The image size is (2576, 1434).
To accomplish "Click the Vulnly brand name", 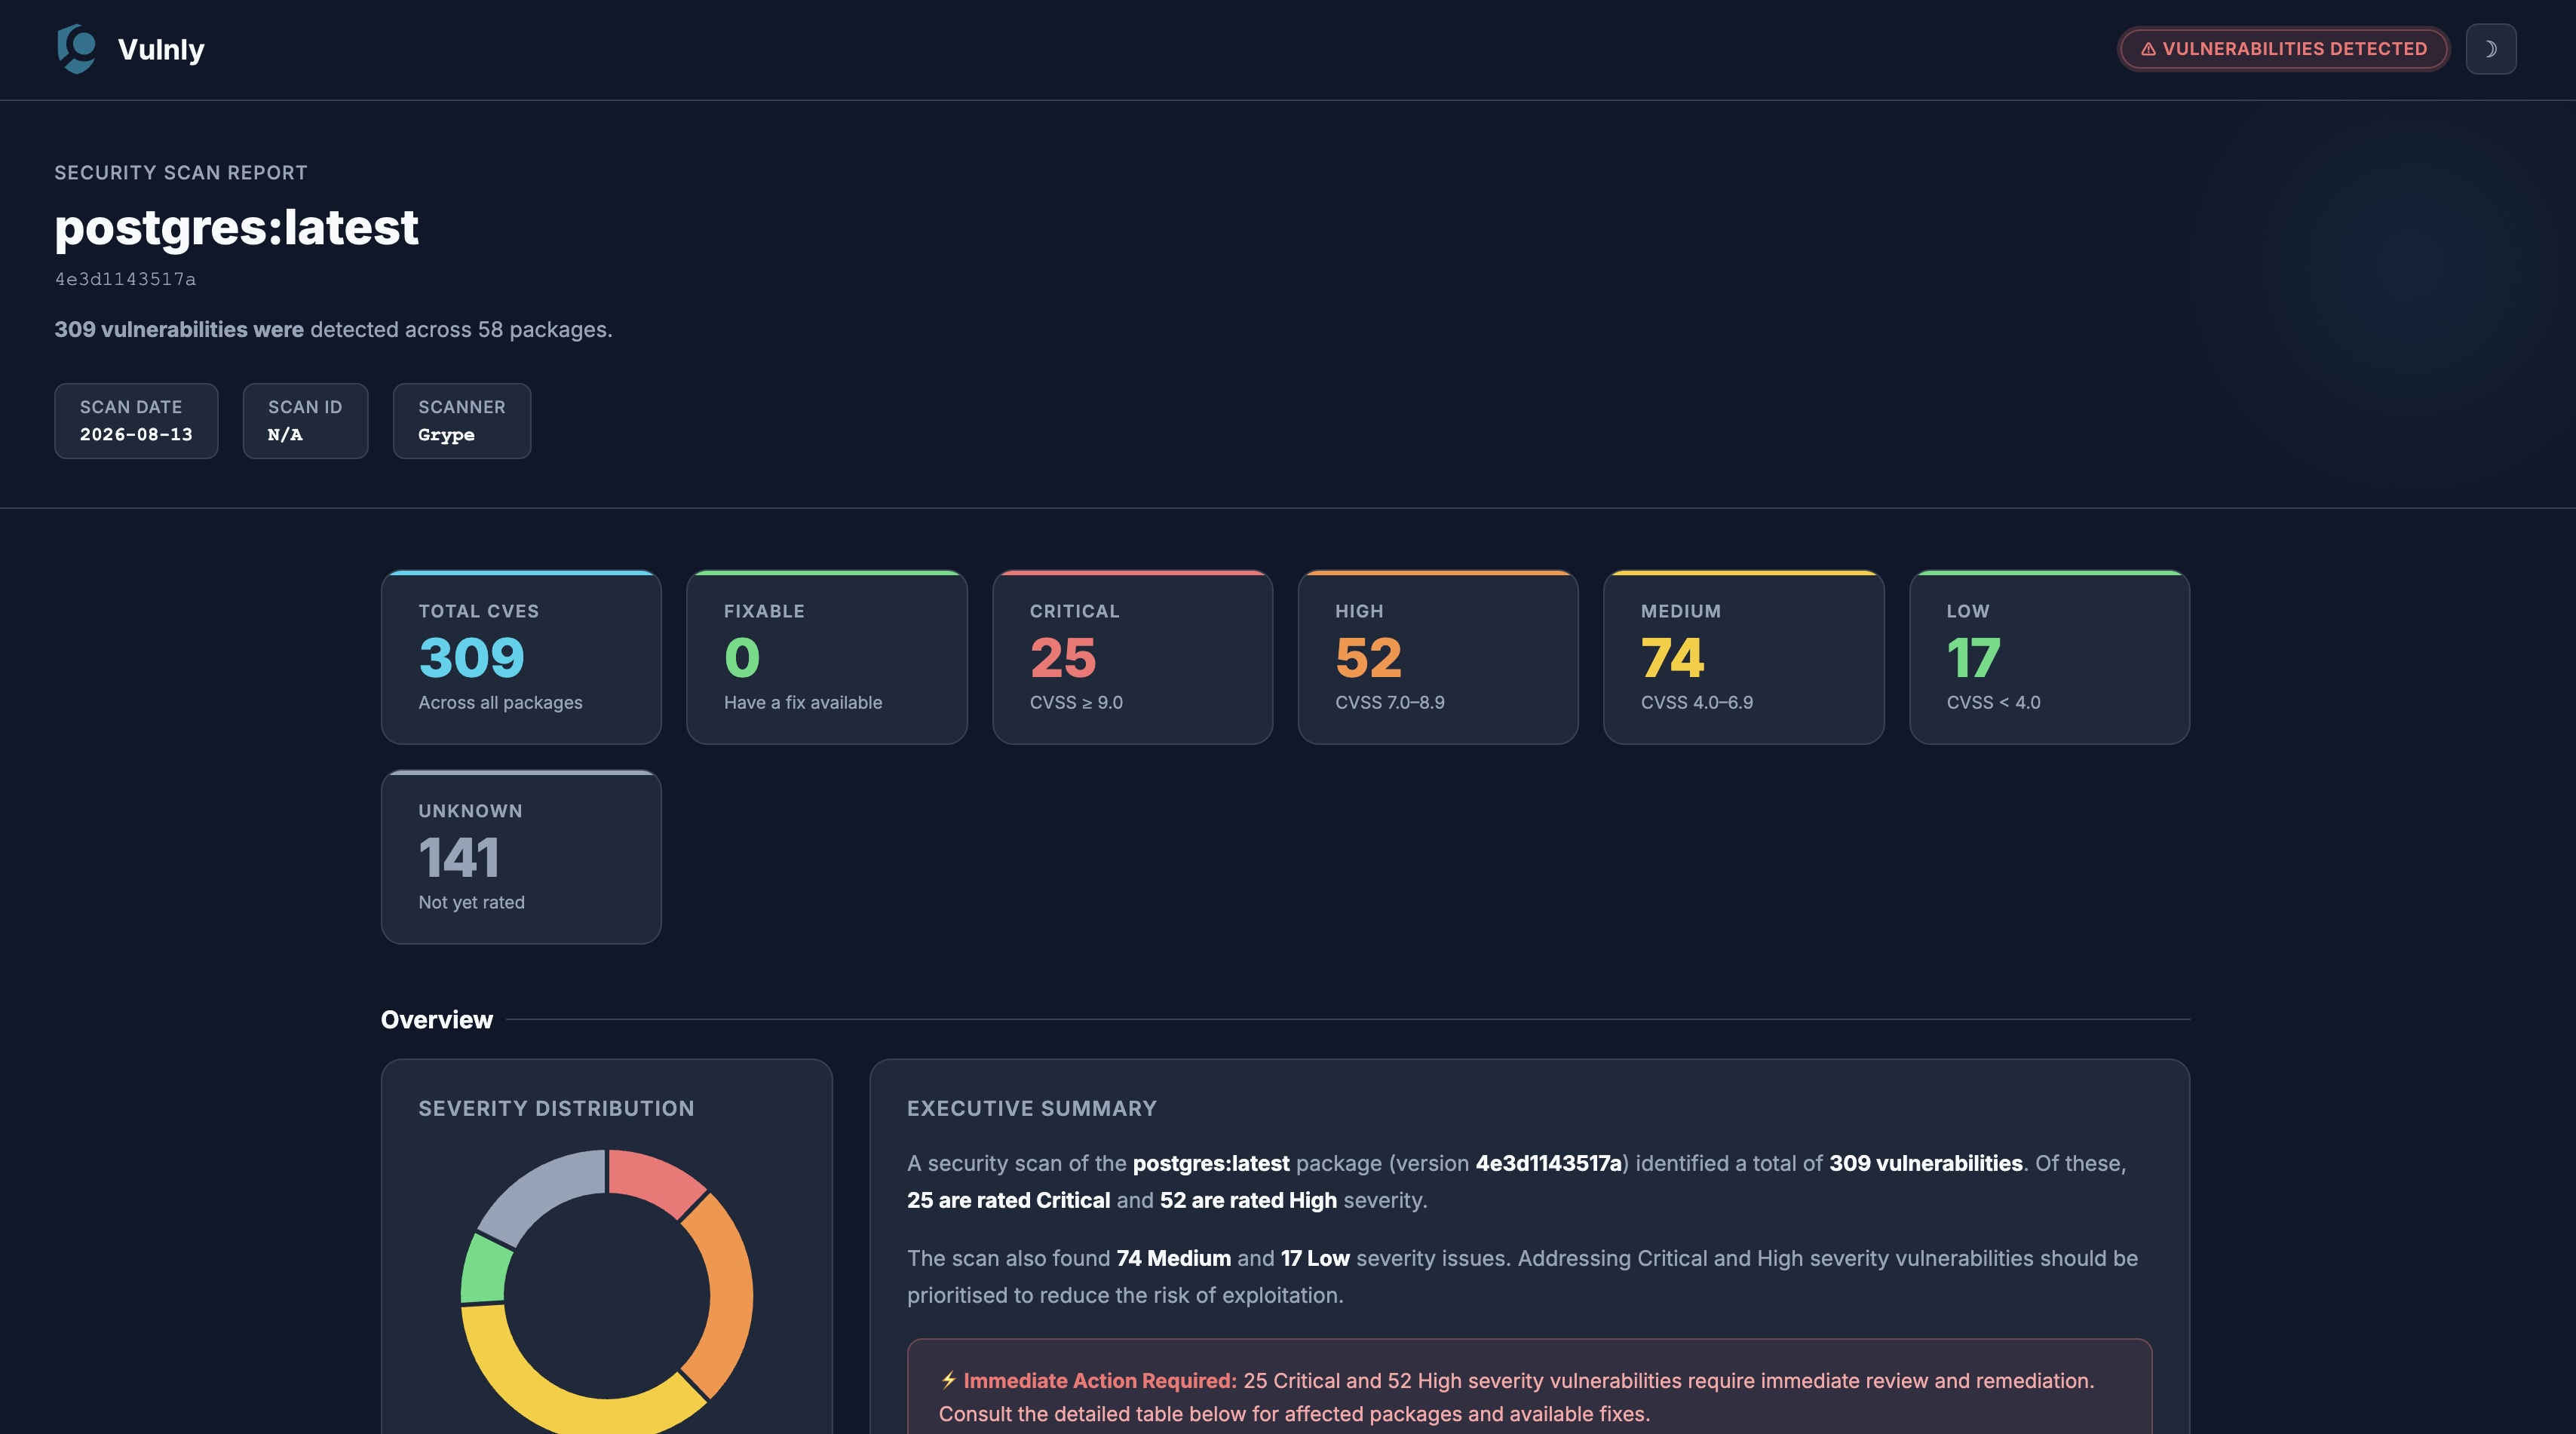I will [x=161, y=49].
